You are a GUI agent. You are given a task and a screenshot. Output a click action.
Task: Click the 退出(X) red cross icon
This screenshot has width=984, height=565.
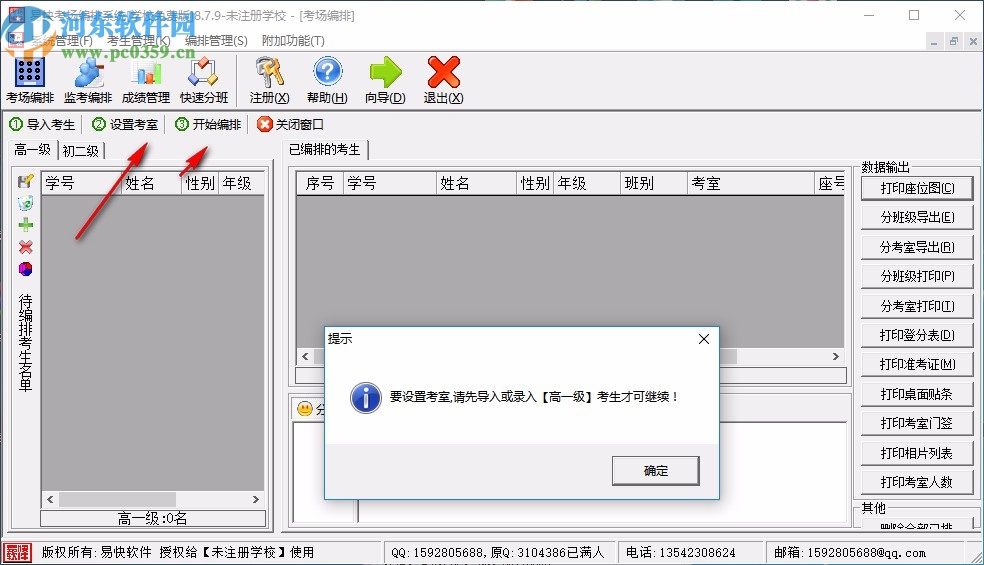(444, 80)
